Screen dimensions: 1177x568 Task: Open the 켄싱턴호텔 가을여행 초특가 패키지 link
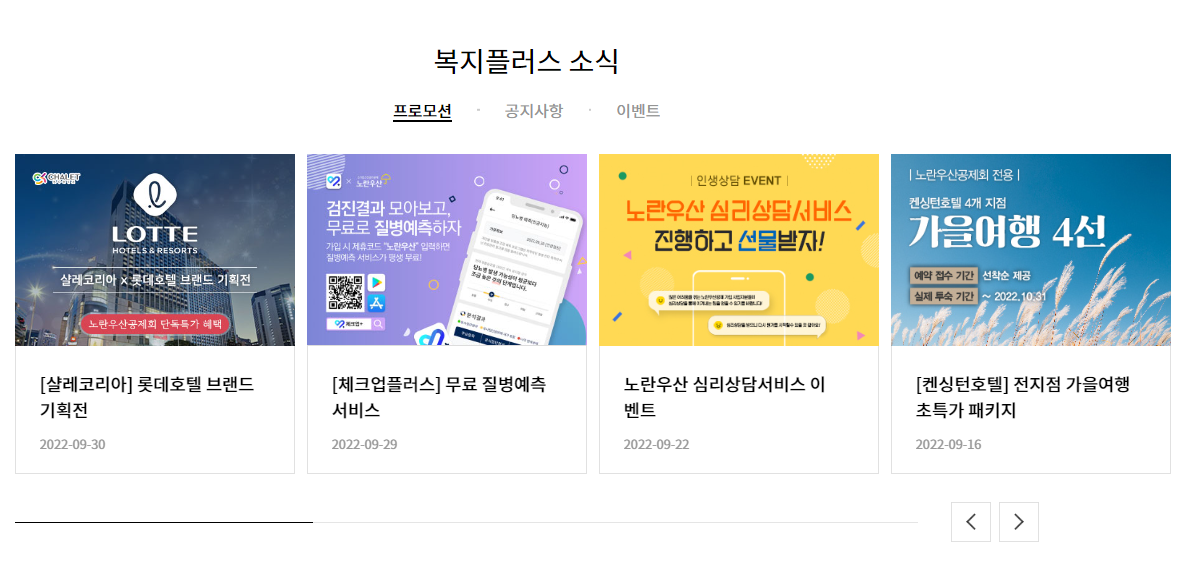click(x=1023, y=398)
